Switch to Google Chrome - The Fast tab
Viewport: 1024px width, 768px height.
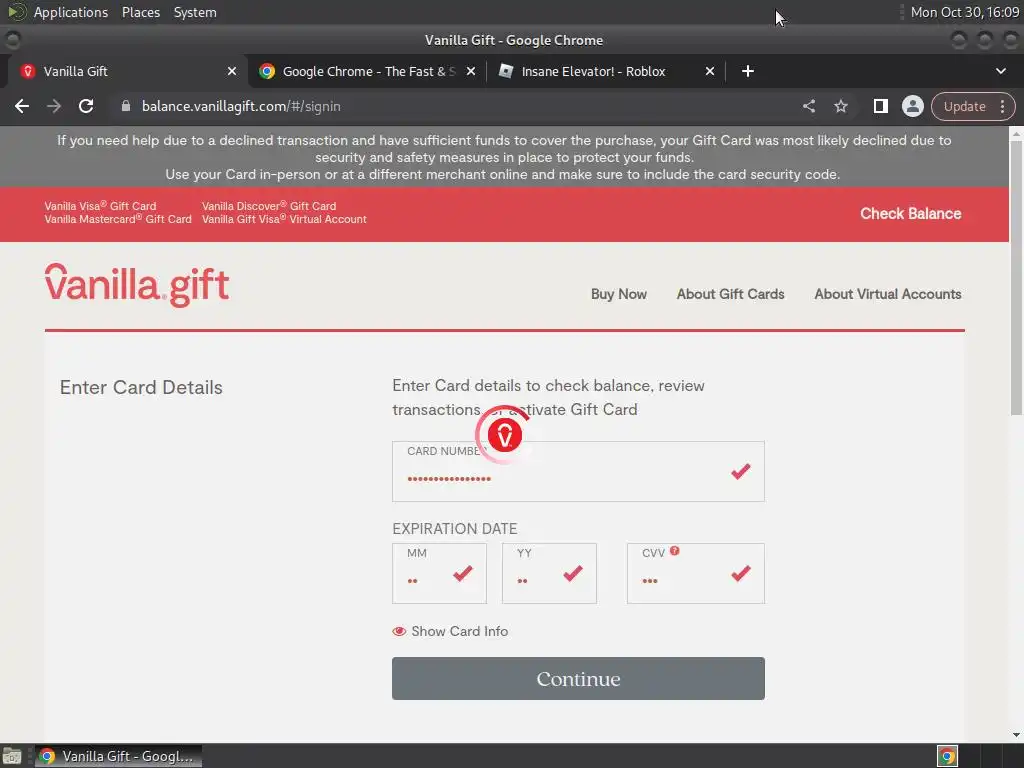pos(366,71)
